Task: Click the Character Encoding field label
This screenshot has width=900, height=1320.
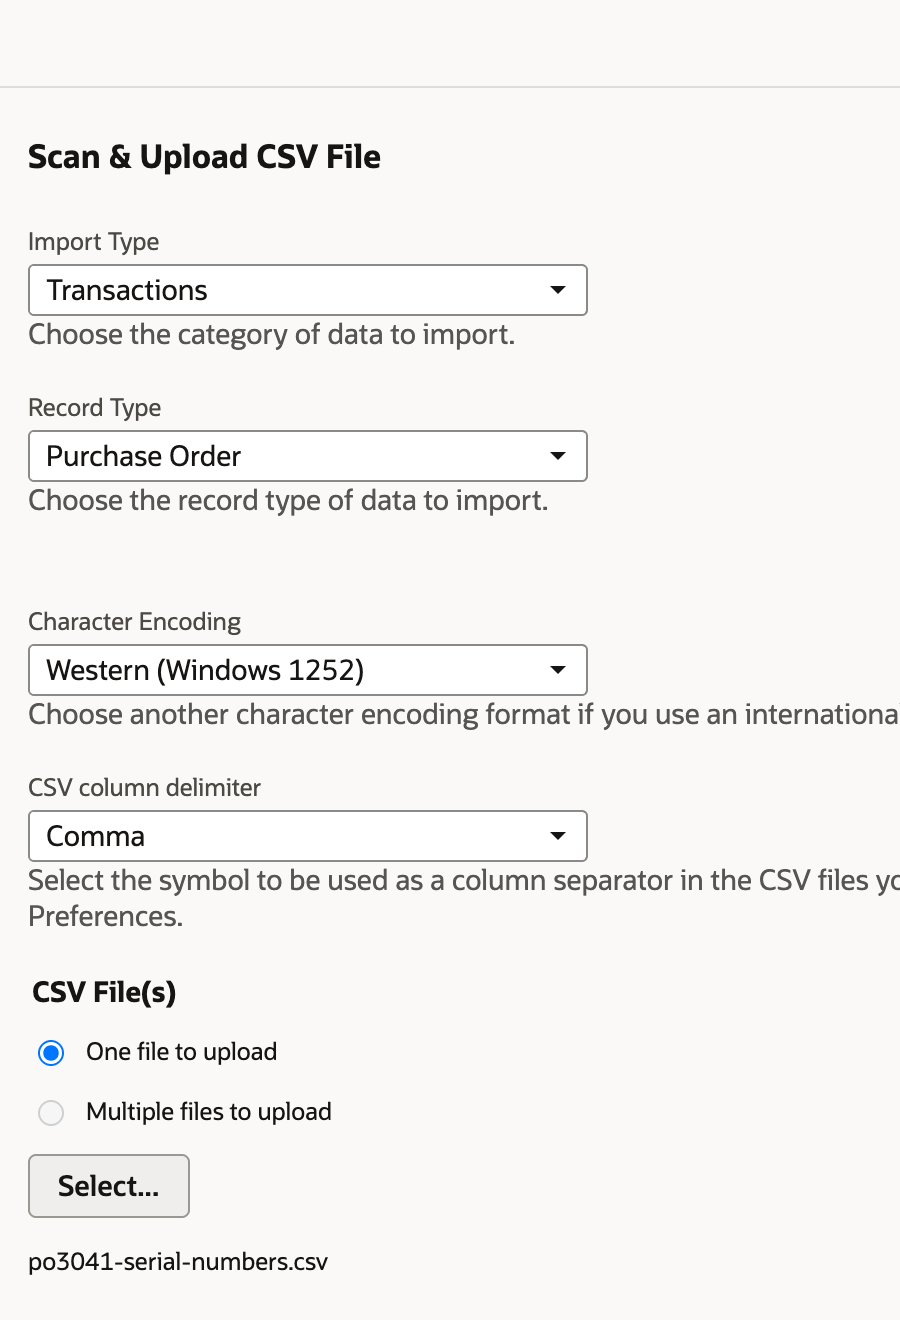Action: click(135, 622)
